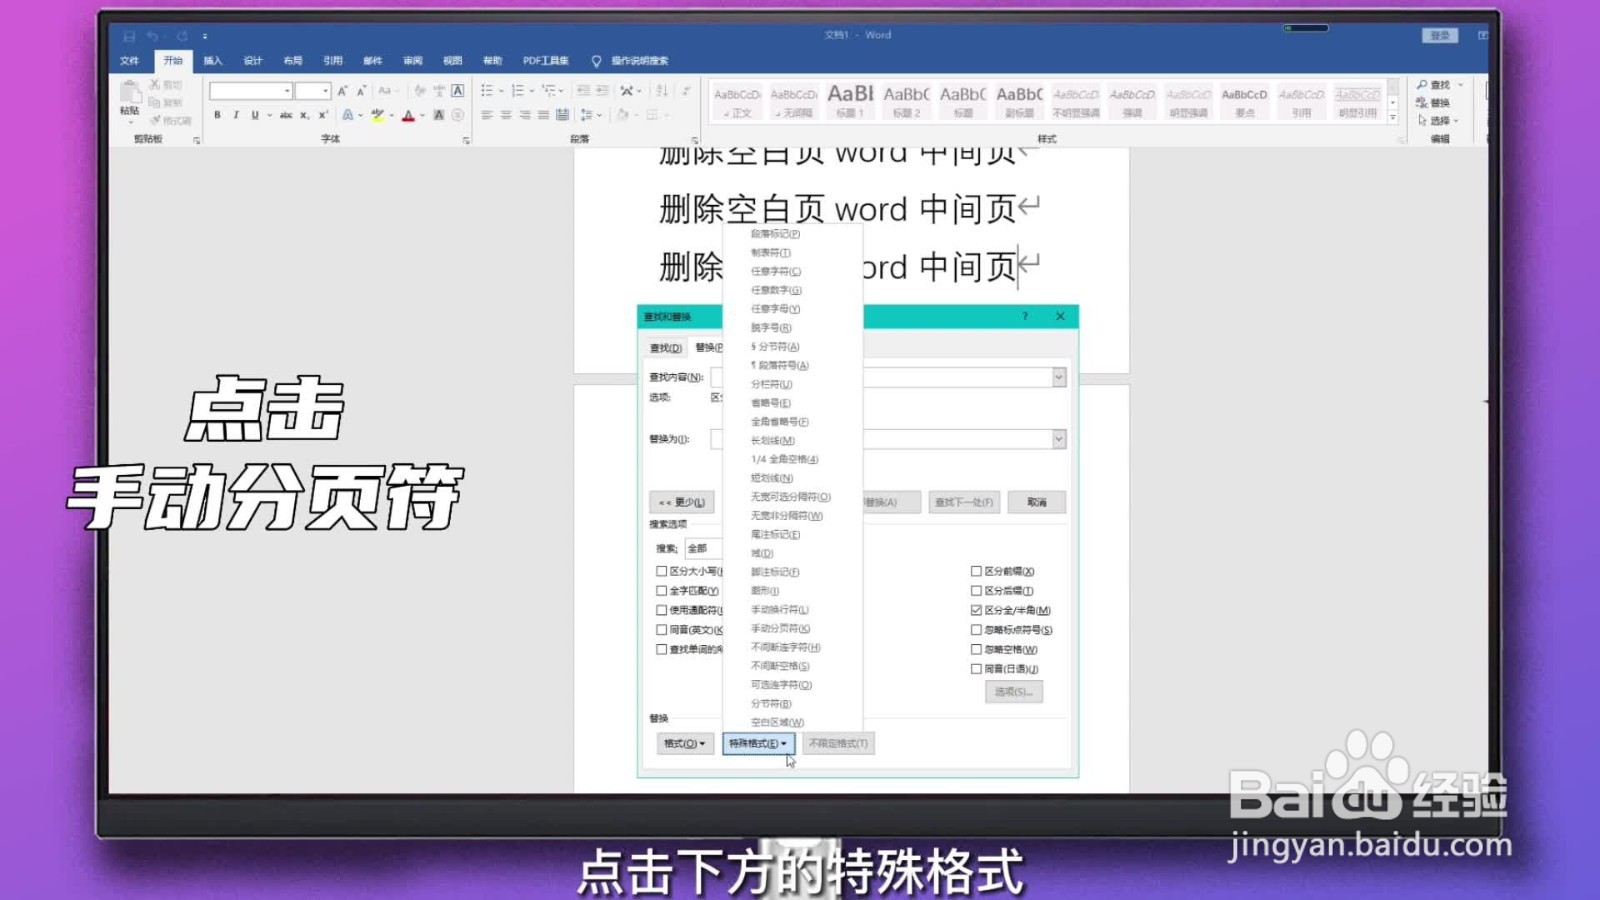
Task: Click the character shading icon
Action: [x=438, y=116]
